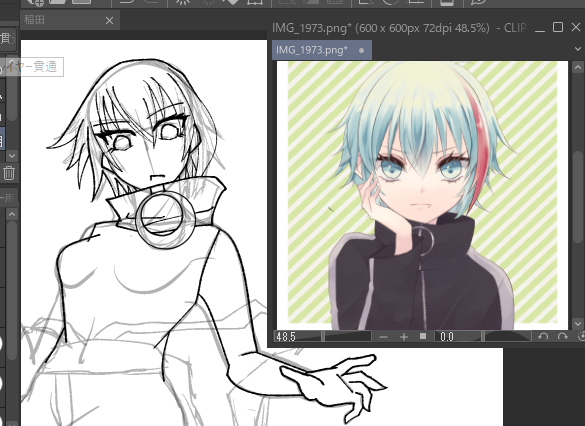585x426 pixels.
Task: Click the trash can delete icon
Action: [x=9, y=173]
